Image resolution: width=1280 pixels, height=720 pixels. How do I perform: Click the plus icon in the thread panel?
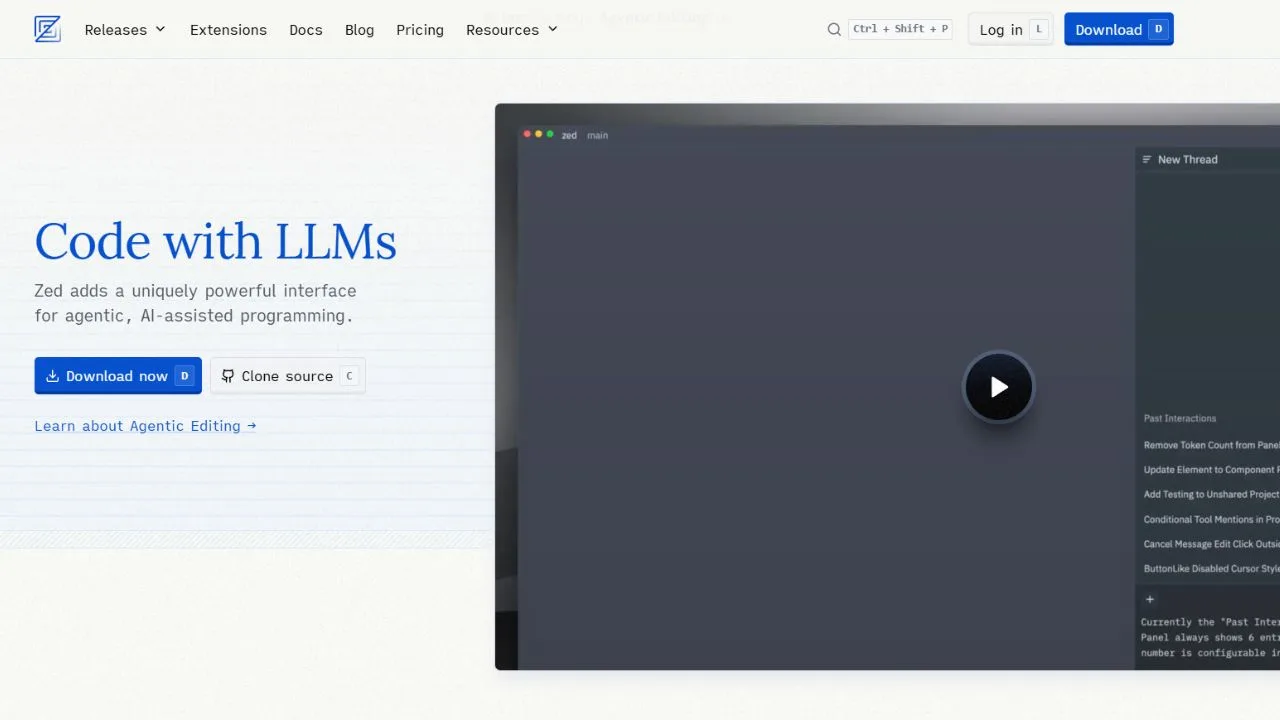tap(1150, 599)
